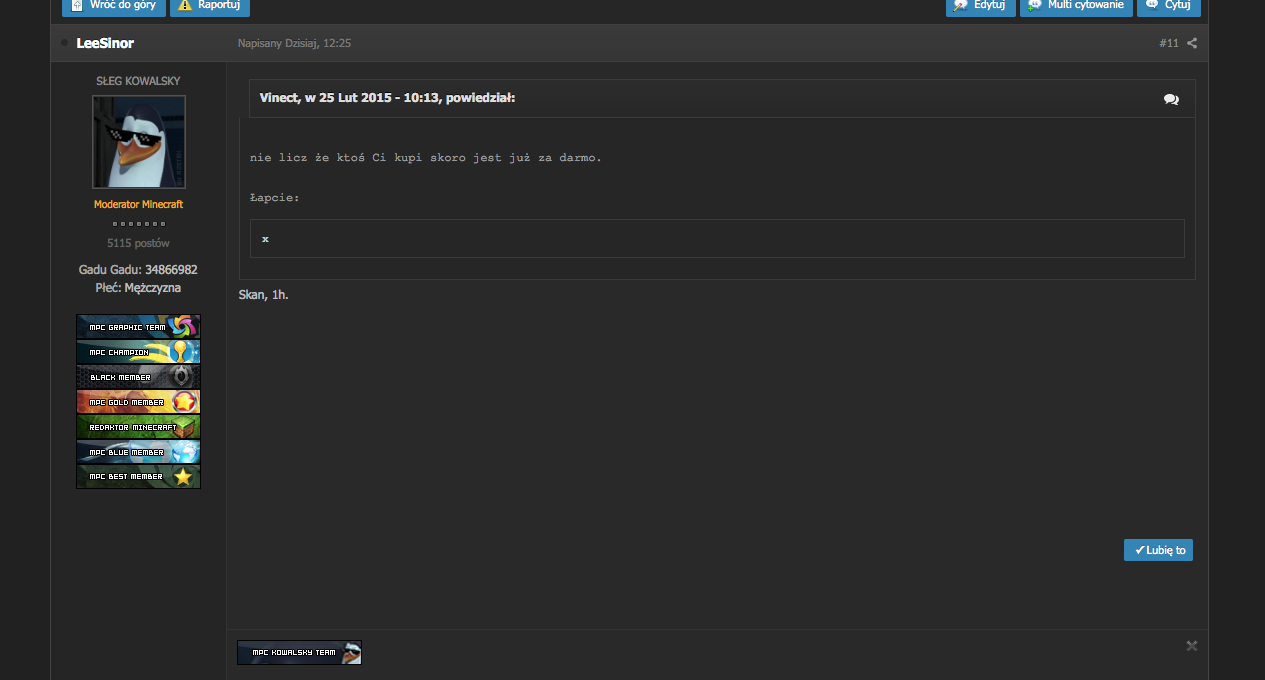Hide the signature with the X icon
This screenshot has height=680, width=1265.
1191,646
